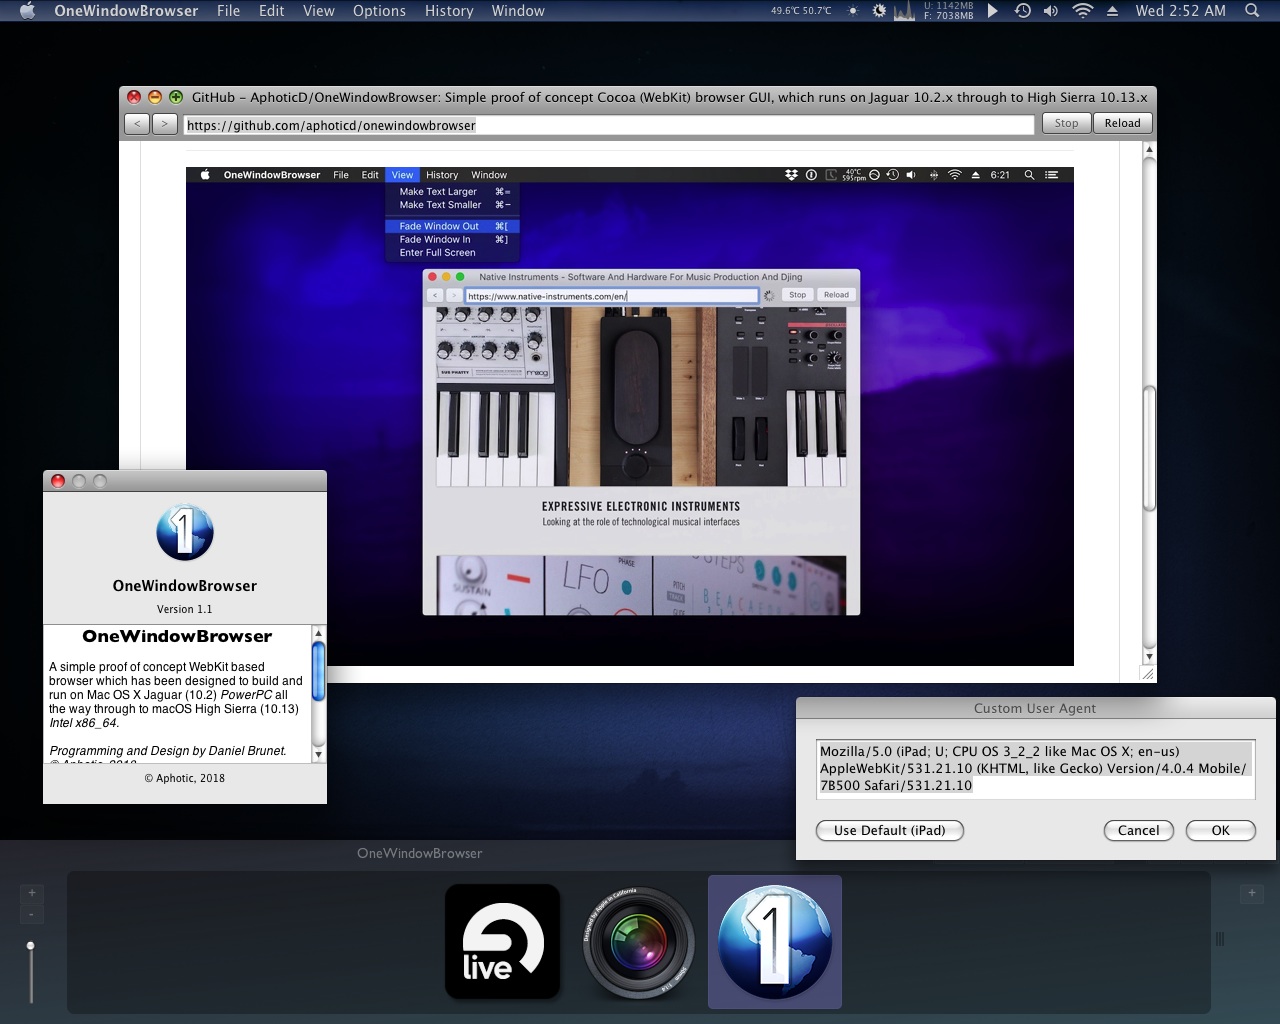
Task: Open the View menu
Action: 318,11
